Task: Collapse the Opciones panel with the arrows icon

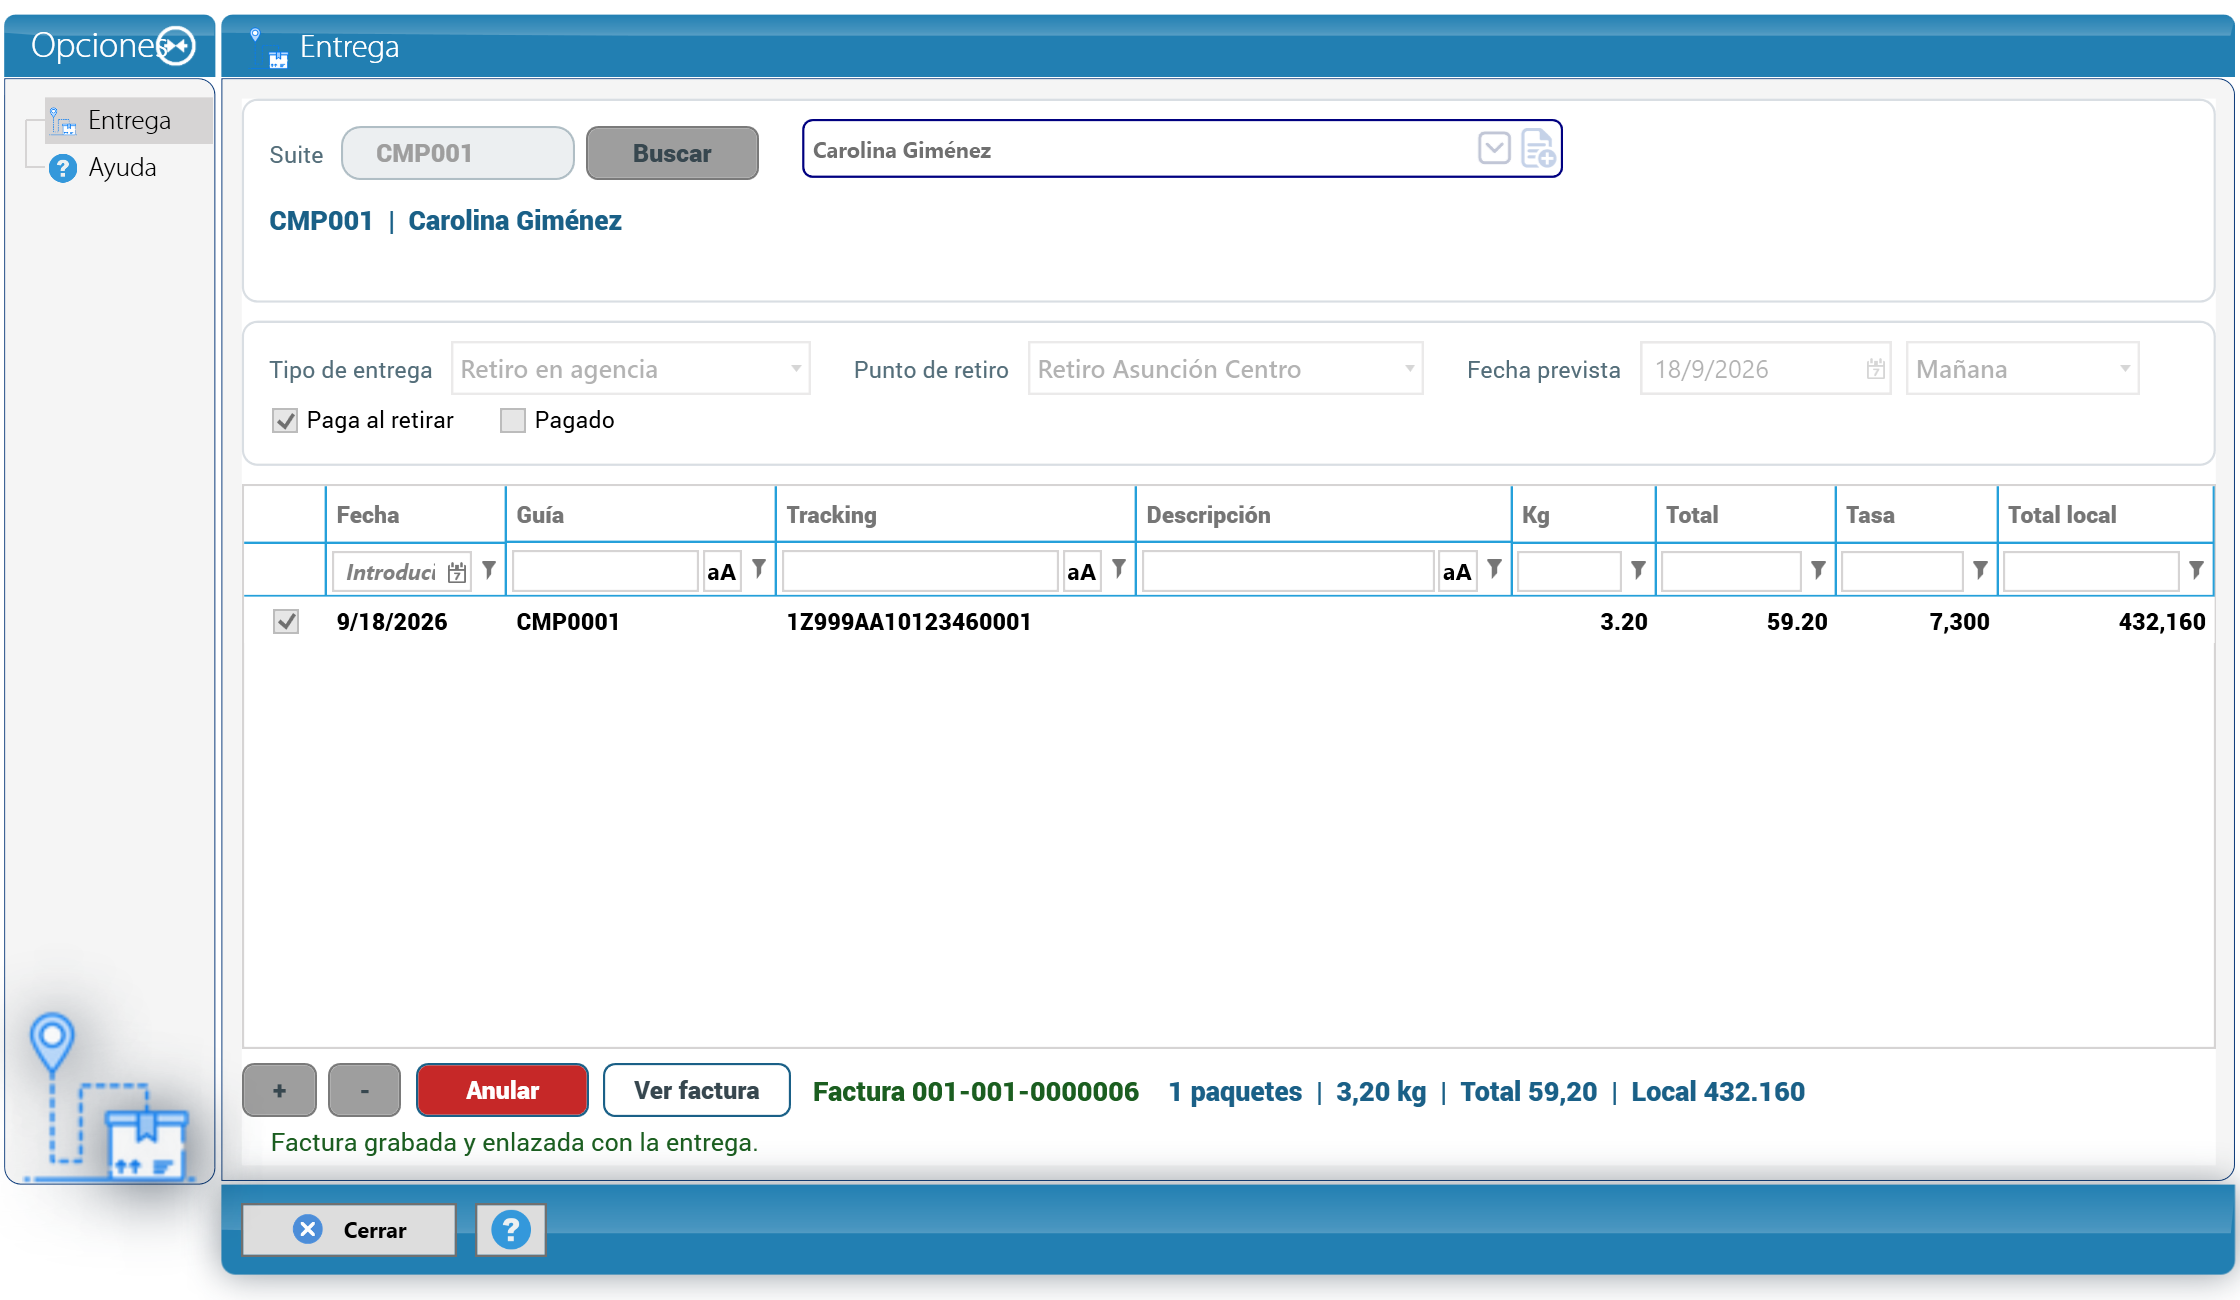Action: [177, 46]
